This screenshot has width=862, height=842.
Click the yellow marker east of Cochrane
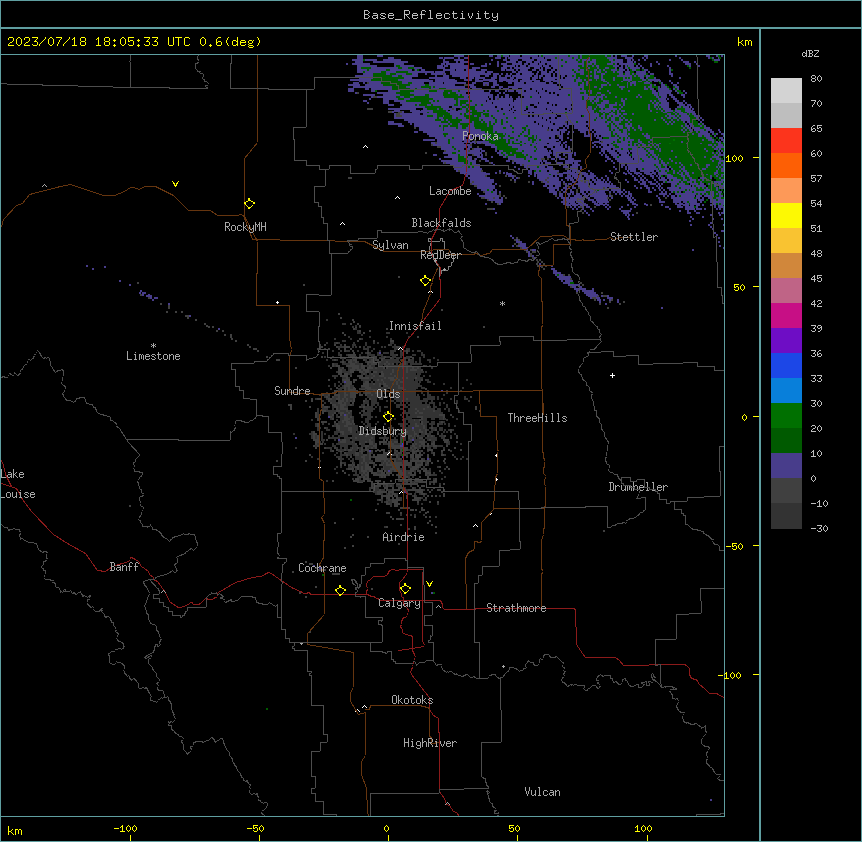(340, 590)
